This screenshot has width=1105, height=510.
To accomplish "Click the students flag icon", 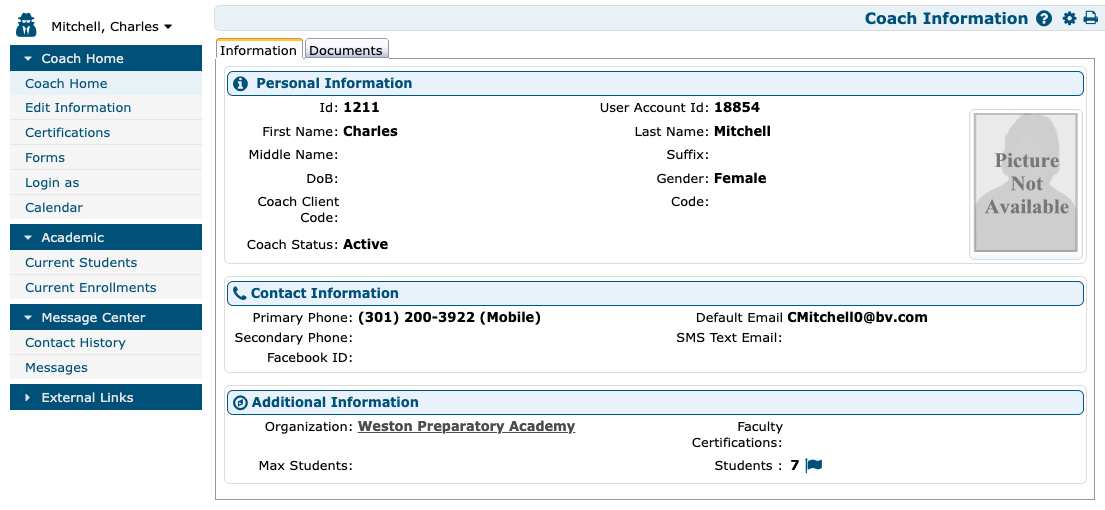I will click(x=813, y=466).
